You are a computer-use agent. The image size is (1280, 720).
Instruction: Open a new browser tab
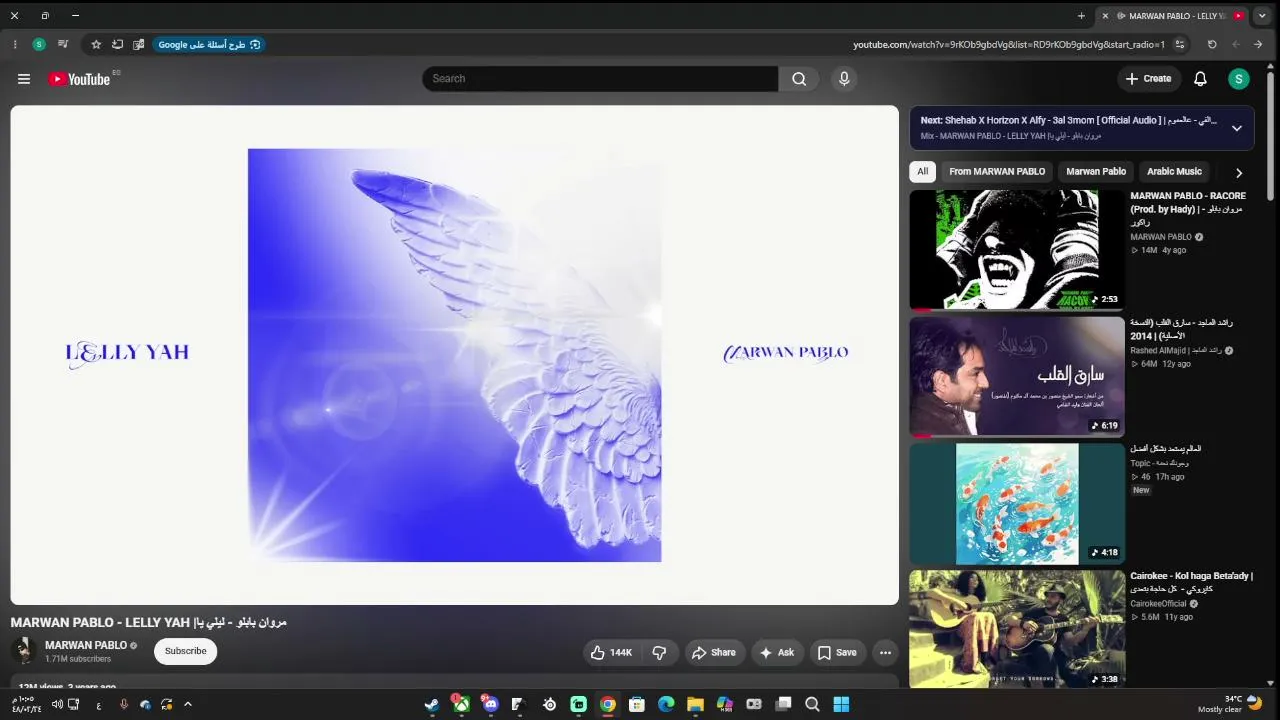tap(1081, 16)
